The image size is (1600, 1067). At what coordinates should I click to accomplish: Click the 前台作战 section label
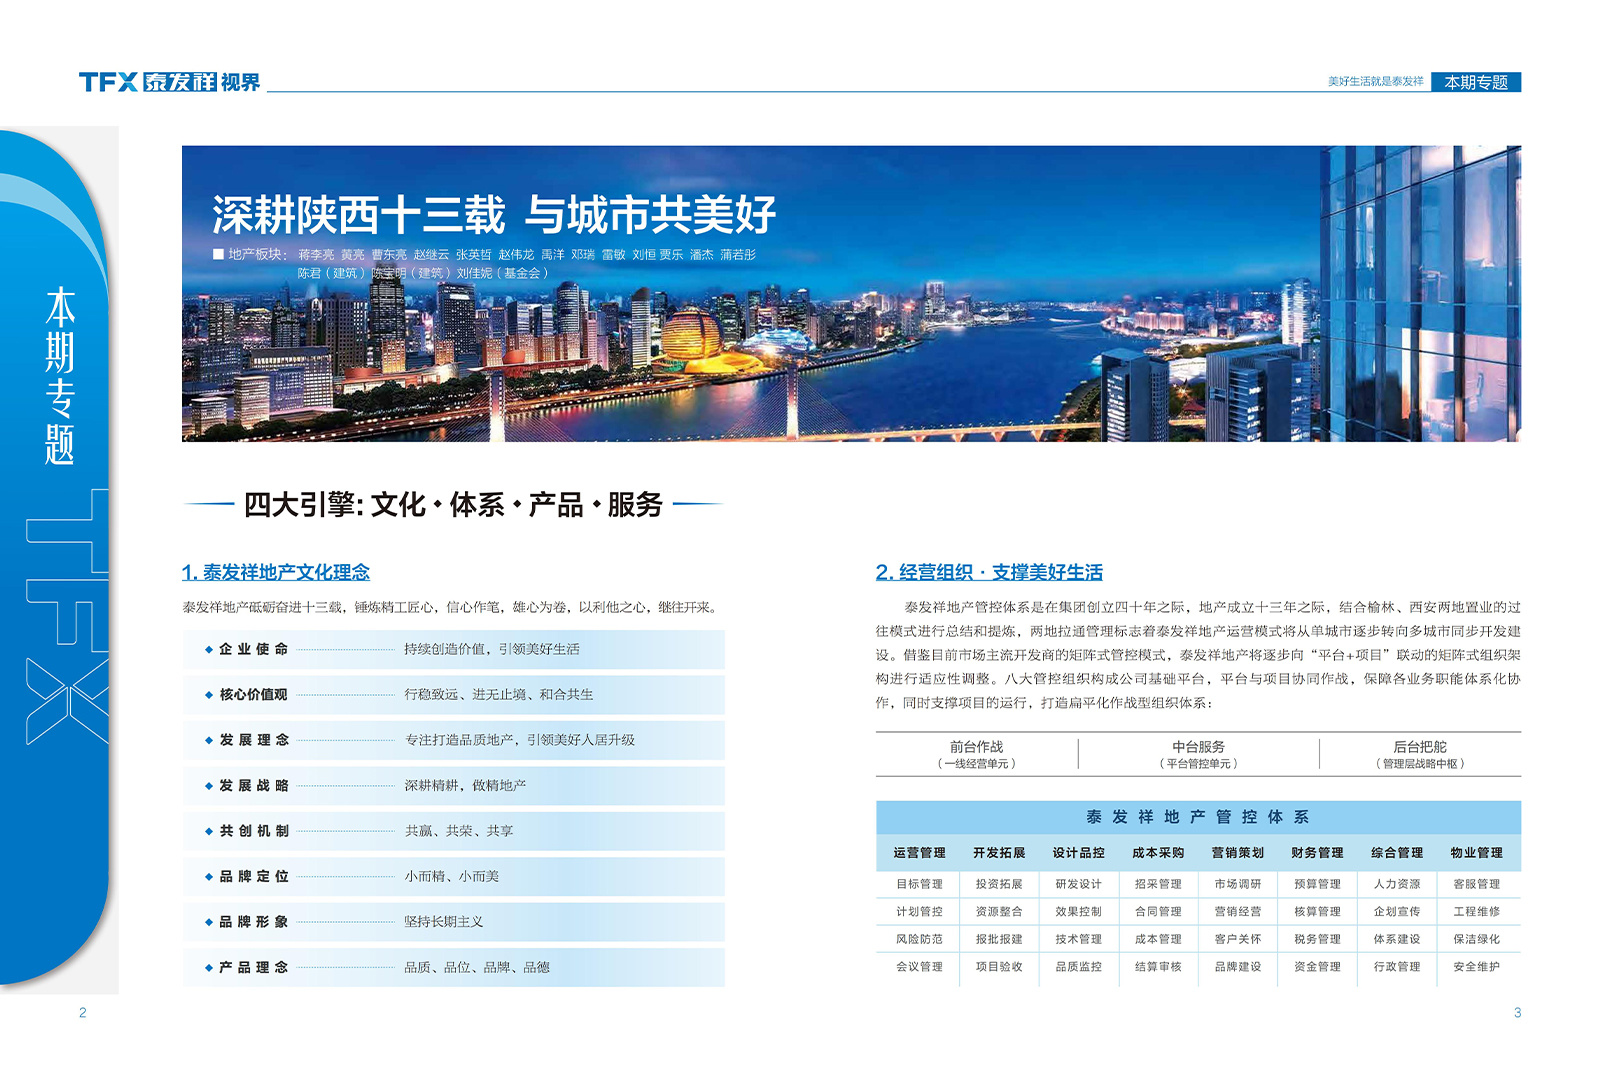click(x=977, y=747)
